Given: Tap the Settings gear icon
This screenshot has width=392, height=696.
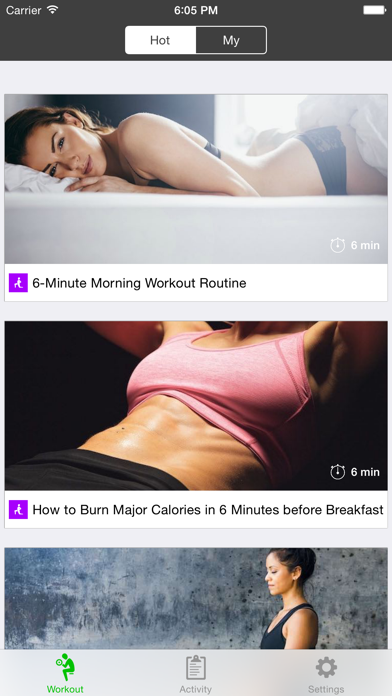Looking at the screenshot, I should (x=326, y=668).
